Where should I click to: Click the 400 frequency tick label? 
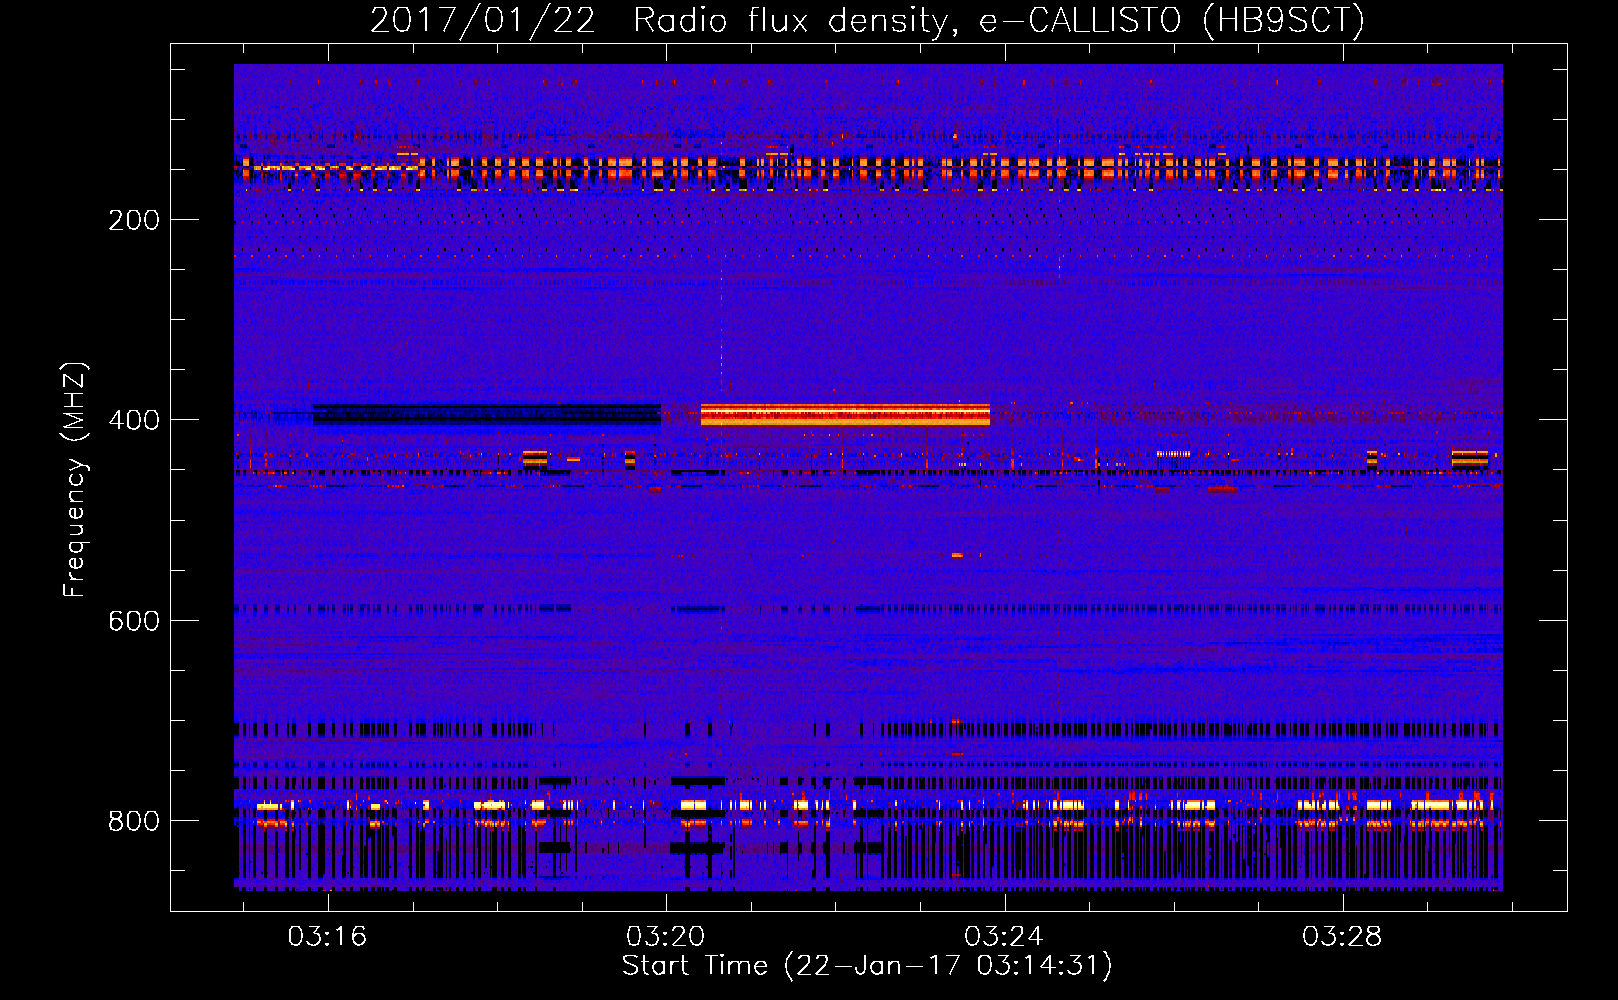pos(134,420)
